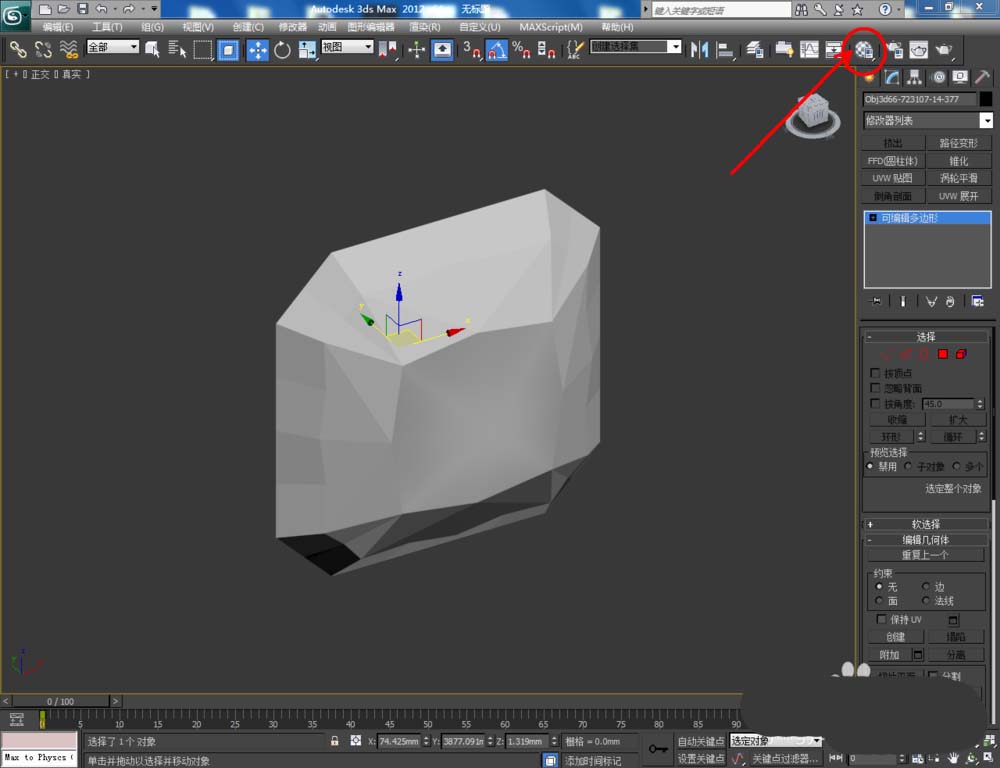The image size is (1000, 768).
Task: Open the Material Editor in the toolbar
Action: tap(864, 49)
